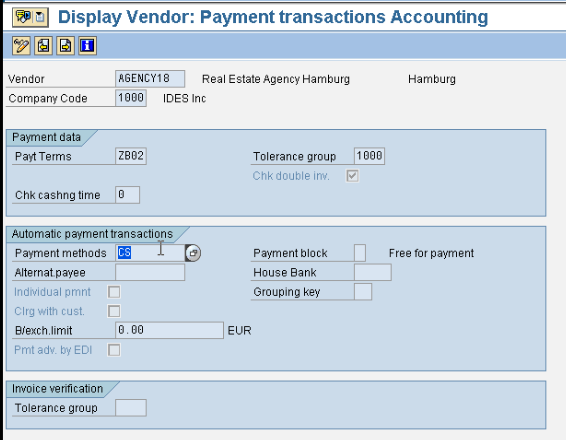Toggle Clrg with cust. checkbox
The image size is (566, 440).
[114, 311]
